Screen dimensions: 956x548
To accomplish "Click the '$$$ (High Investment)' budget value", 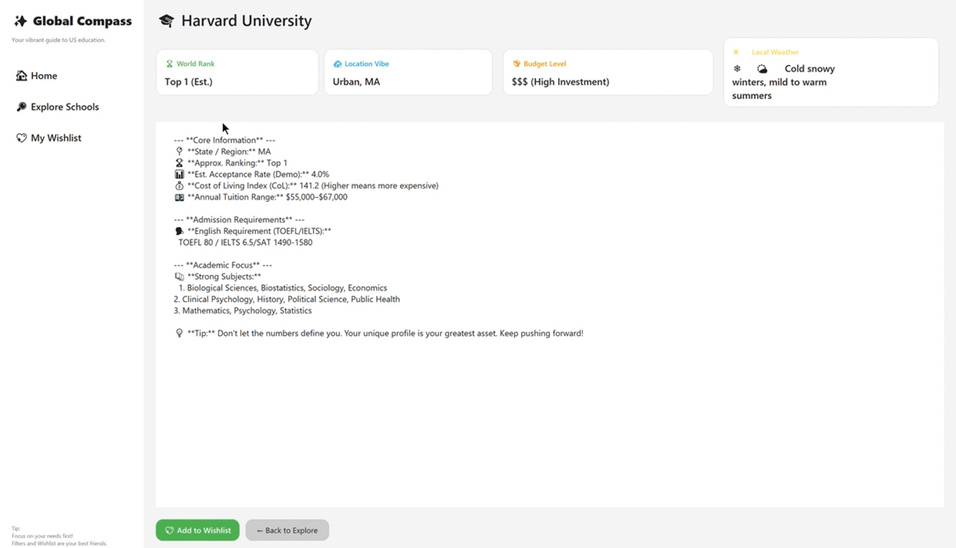I will 560,82.
